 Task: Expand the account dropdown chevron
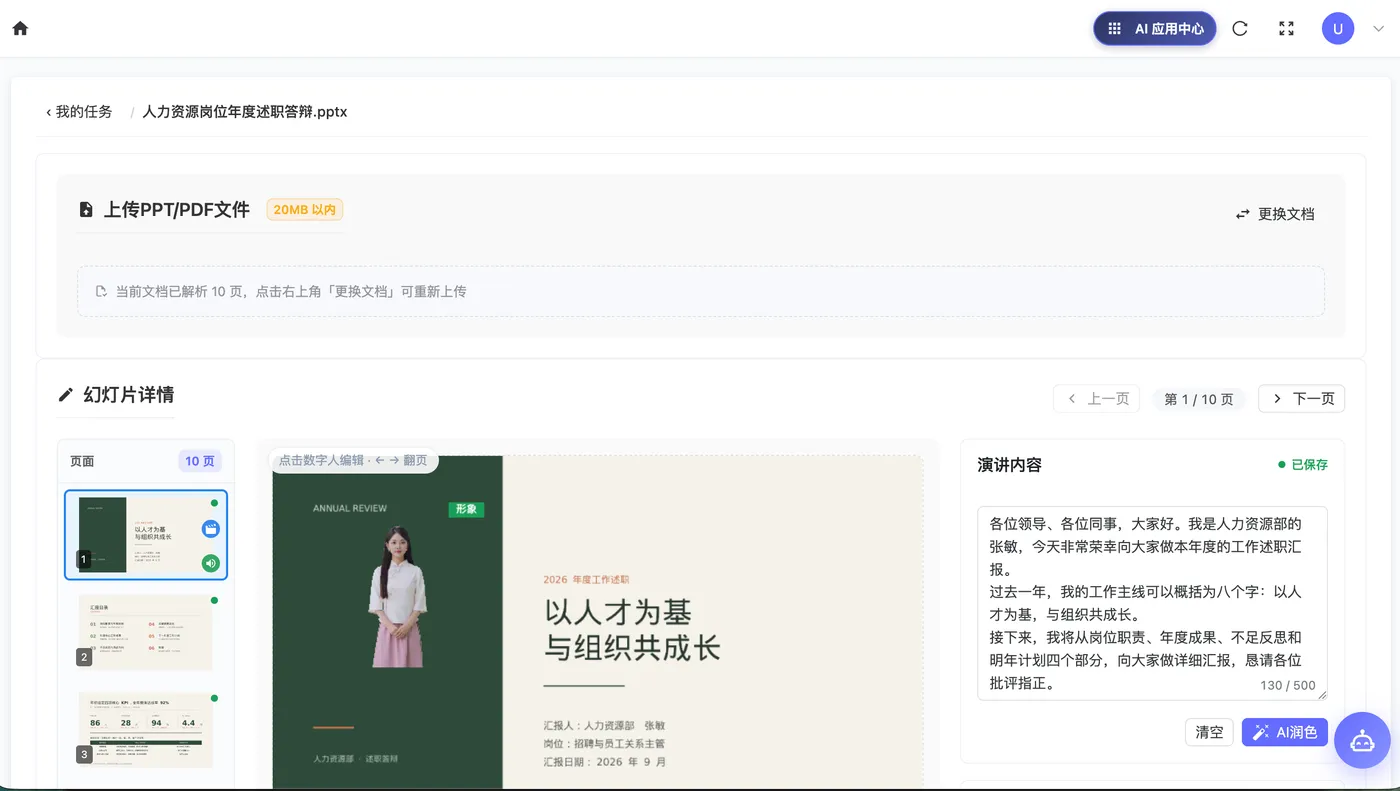[1378, 29]
